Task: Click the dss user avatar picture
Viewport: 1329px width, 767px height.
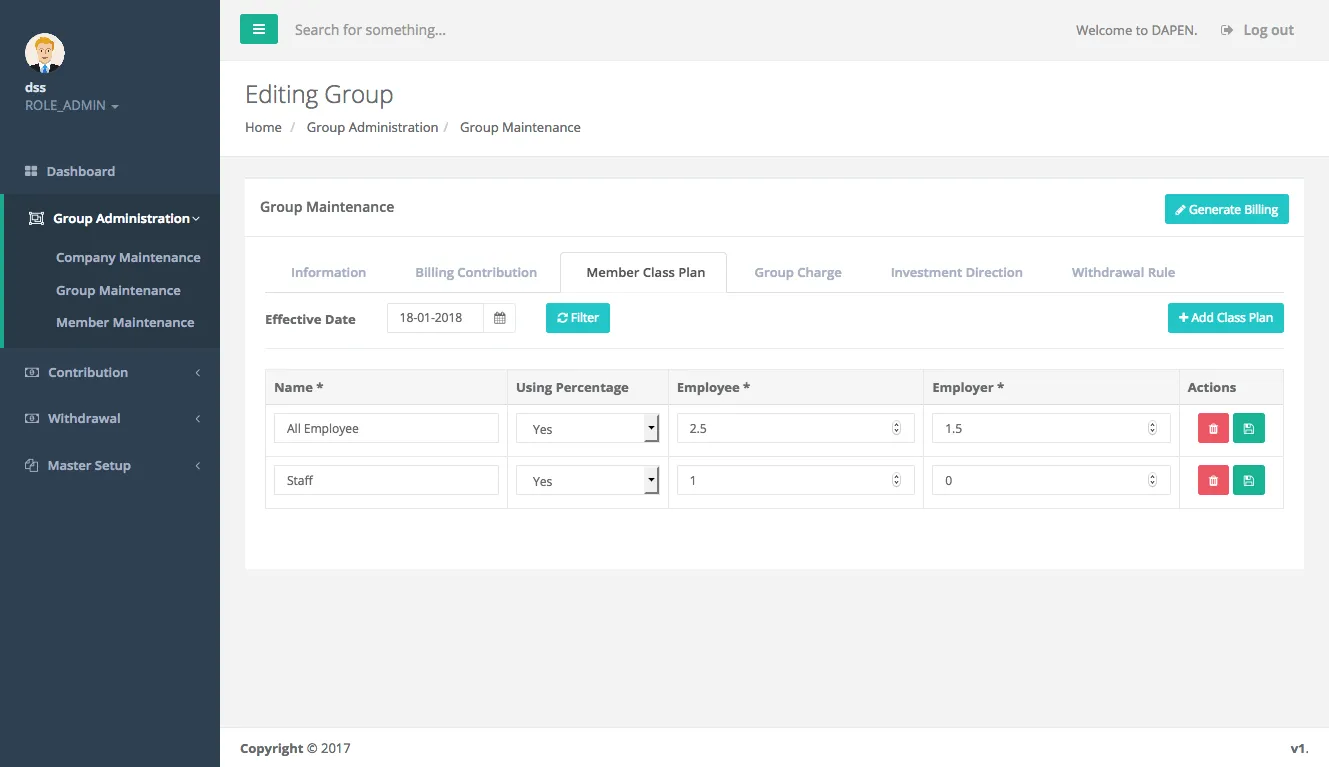Action: click(45, 53)
